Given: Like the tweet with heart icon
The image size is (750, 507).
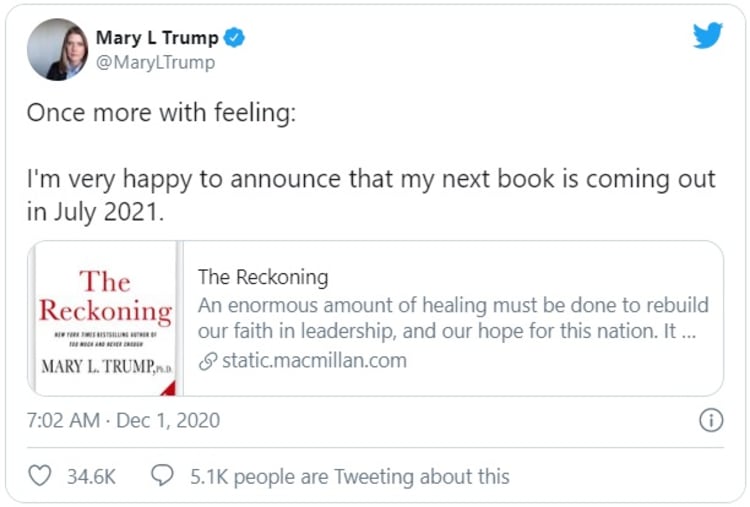Looking at the screenshot, I should click(40, 476).
